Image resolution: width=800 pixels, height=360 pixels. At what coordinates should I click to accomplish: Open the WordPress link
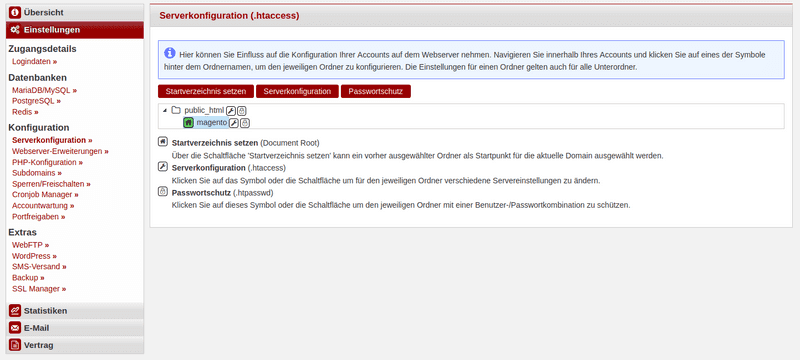coord(34,256)
